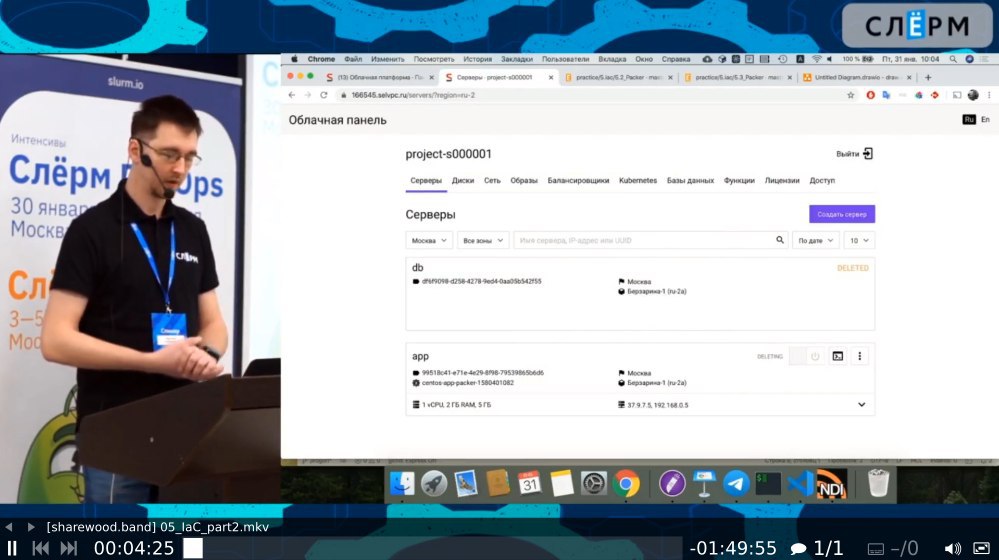The height and width of the screenshot is (560, 999).
Task: Select the Kubernetes tab
Action: [638, 181]
